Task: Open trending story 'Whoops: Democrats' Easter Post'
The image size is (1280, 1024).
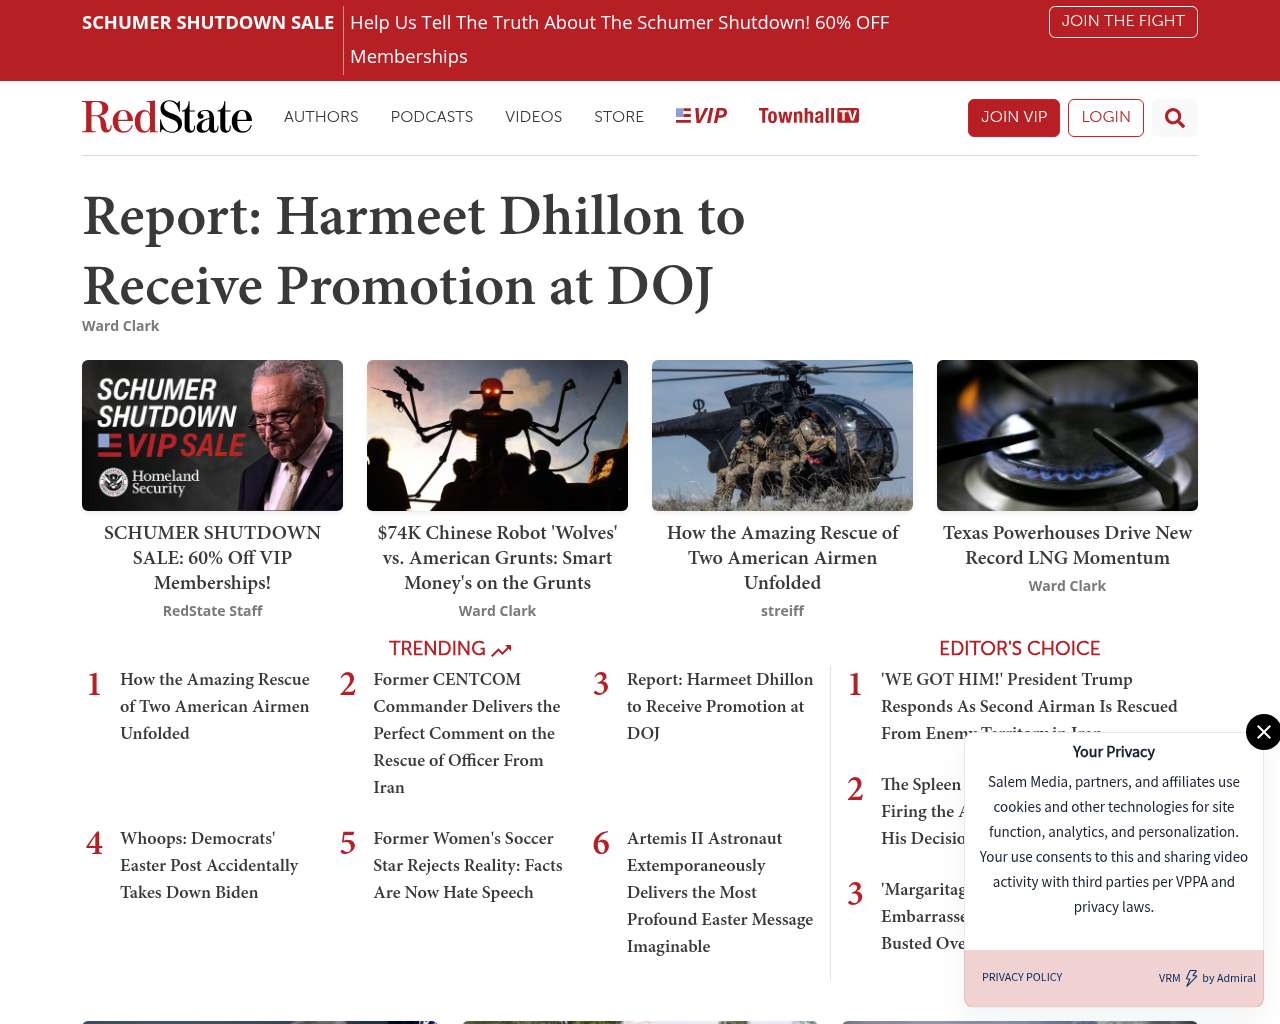Action: pos(209,865)
